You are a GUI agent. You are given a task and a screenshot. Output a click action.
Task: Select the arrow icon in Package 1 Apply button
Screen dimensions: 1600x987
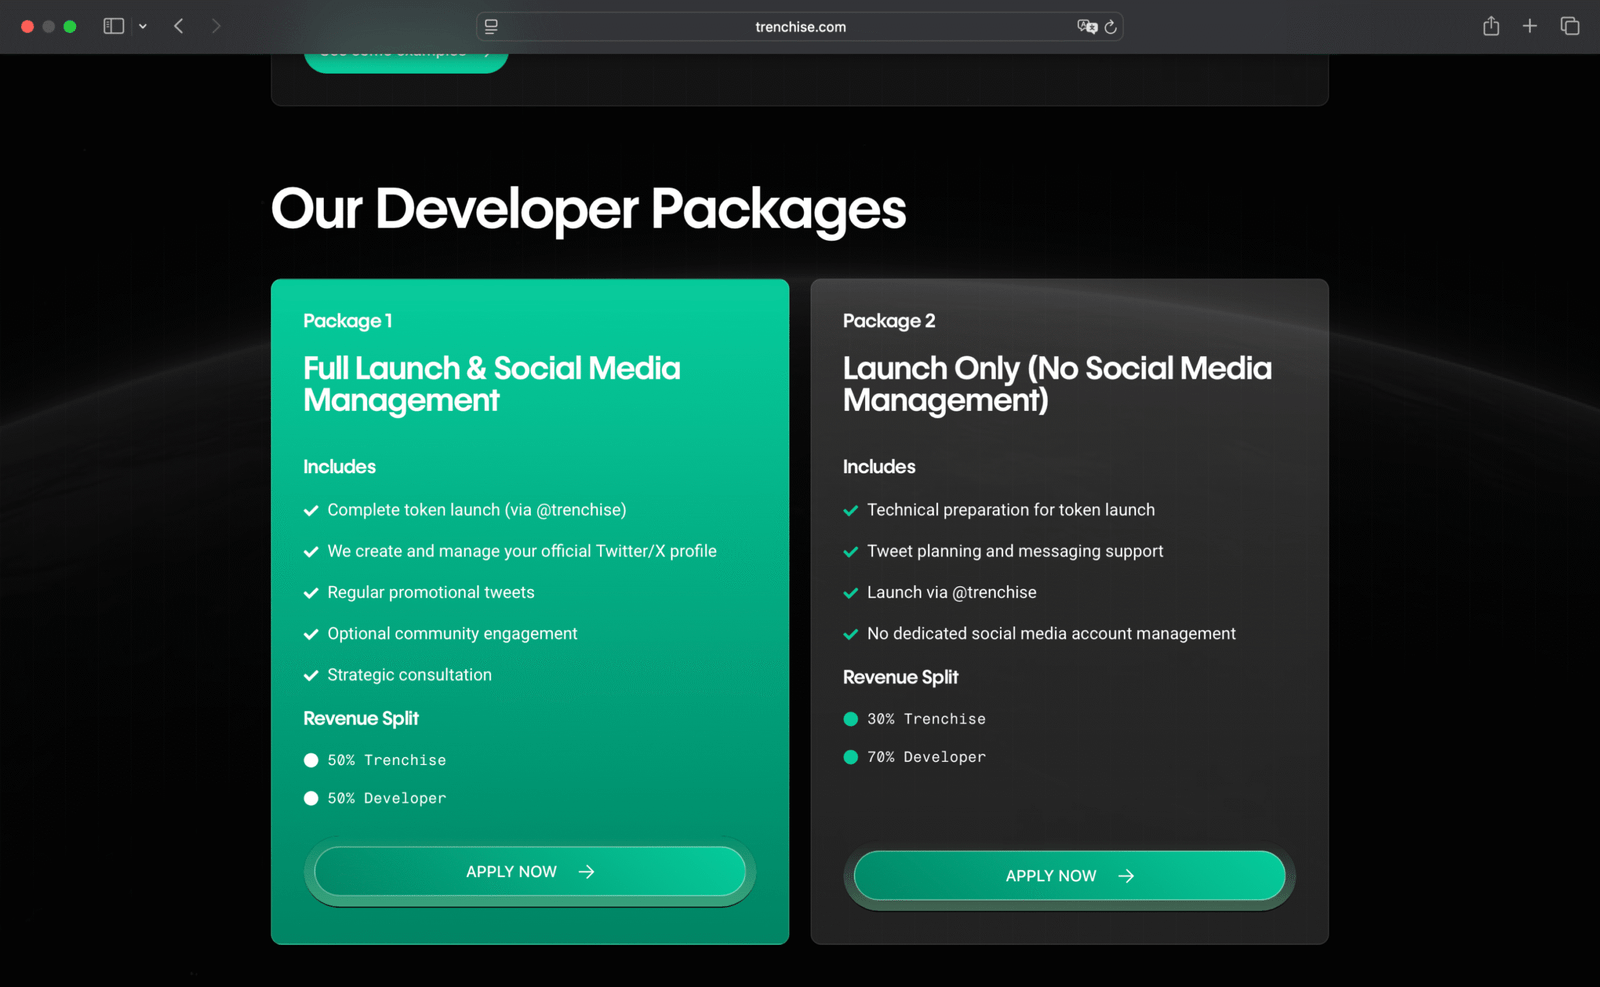pyautogui.click(x=587, y=872)
